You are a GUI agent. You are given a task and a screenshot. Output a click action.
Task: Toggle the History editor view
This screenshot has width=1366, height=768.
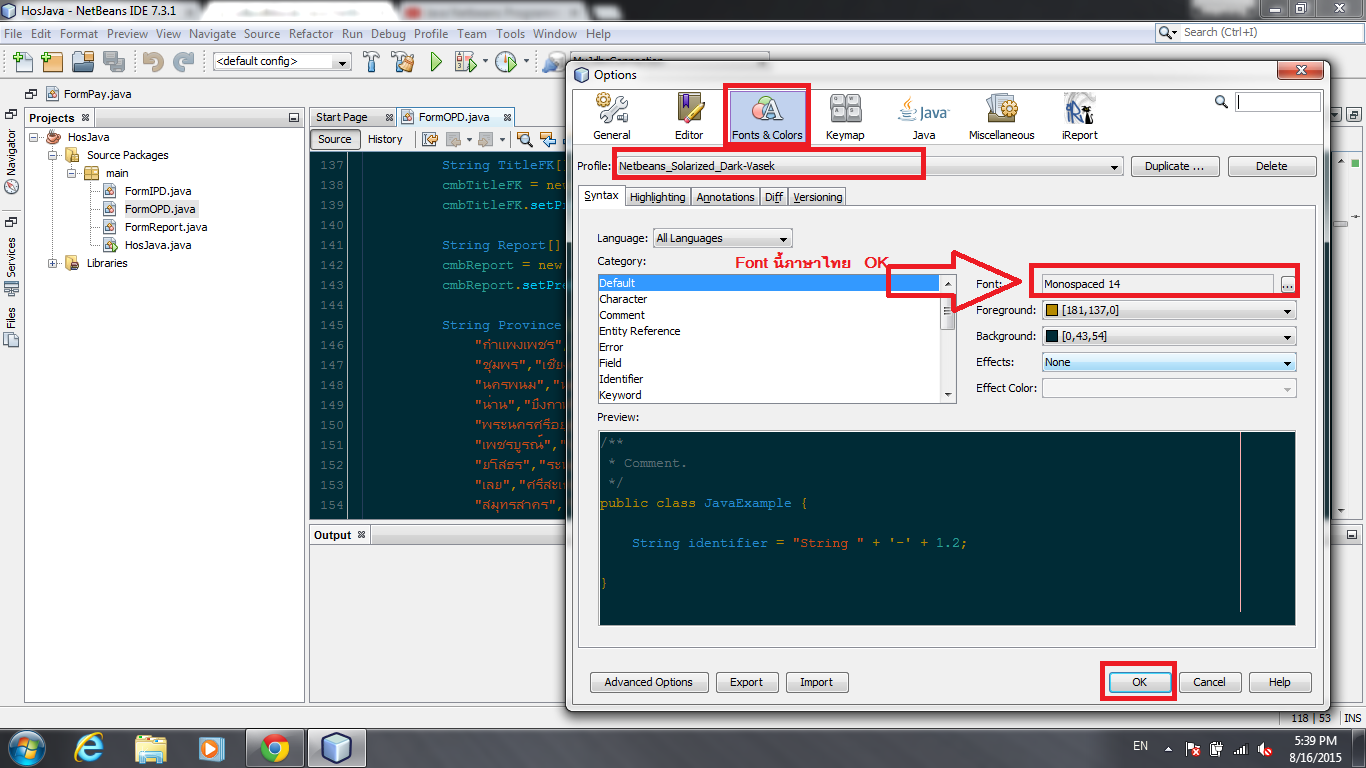pyautogui.click(x=385, y=139)
